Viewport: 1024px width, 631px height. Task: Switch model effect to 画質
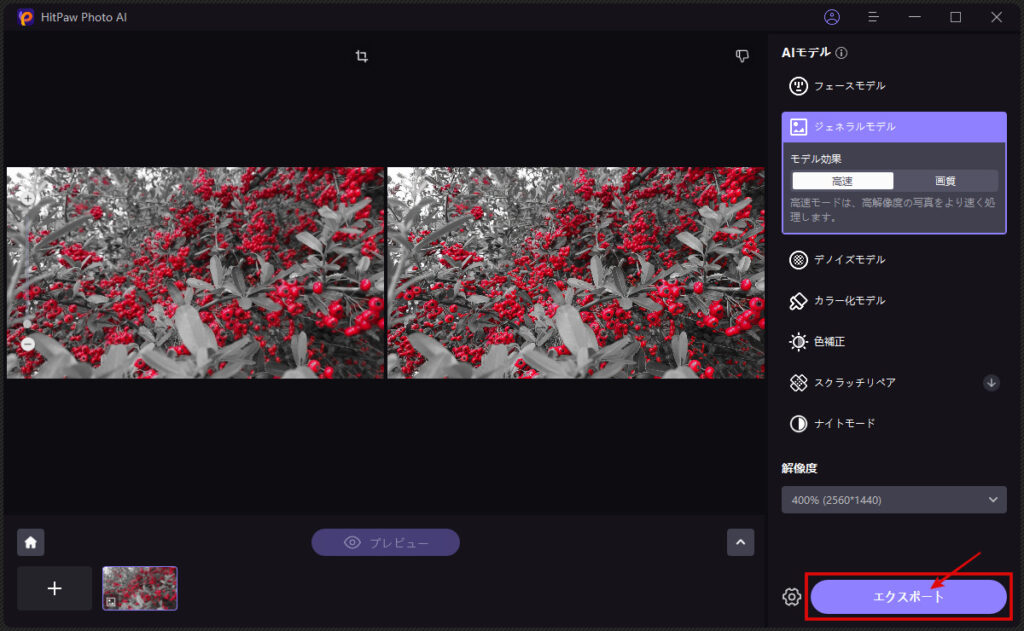945,181
